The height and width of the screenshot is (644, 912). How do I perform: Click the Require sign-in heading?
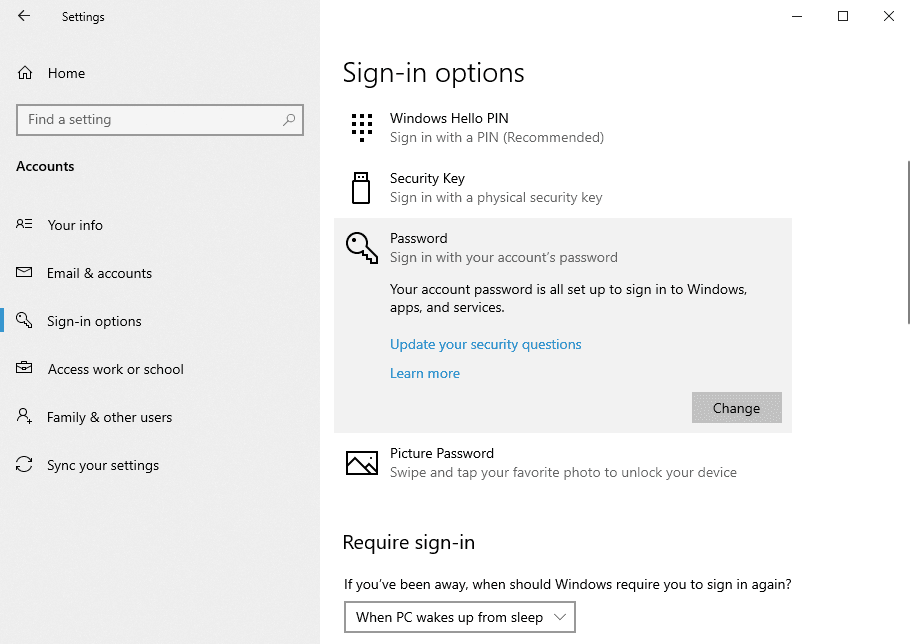coord(409,543)
